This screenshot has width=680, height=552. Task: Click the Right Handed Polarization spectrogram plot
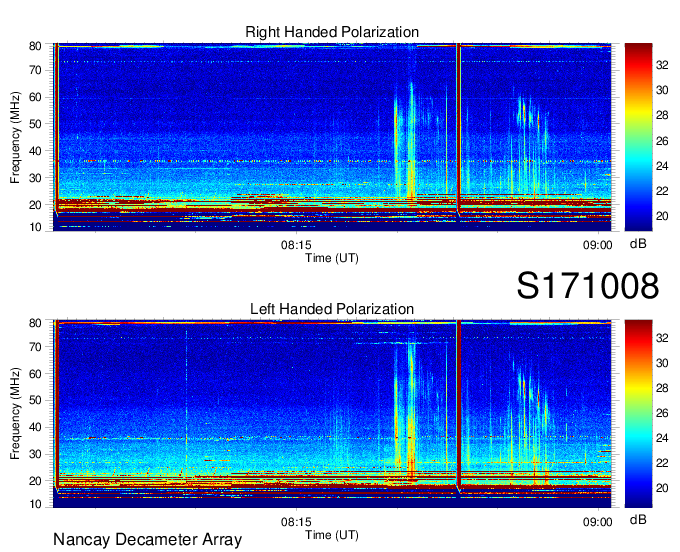(x=332, y=137)
